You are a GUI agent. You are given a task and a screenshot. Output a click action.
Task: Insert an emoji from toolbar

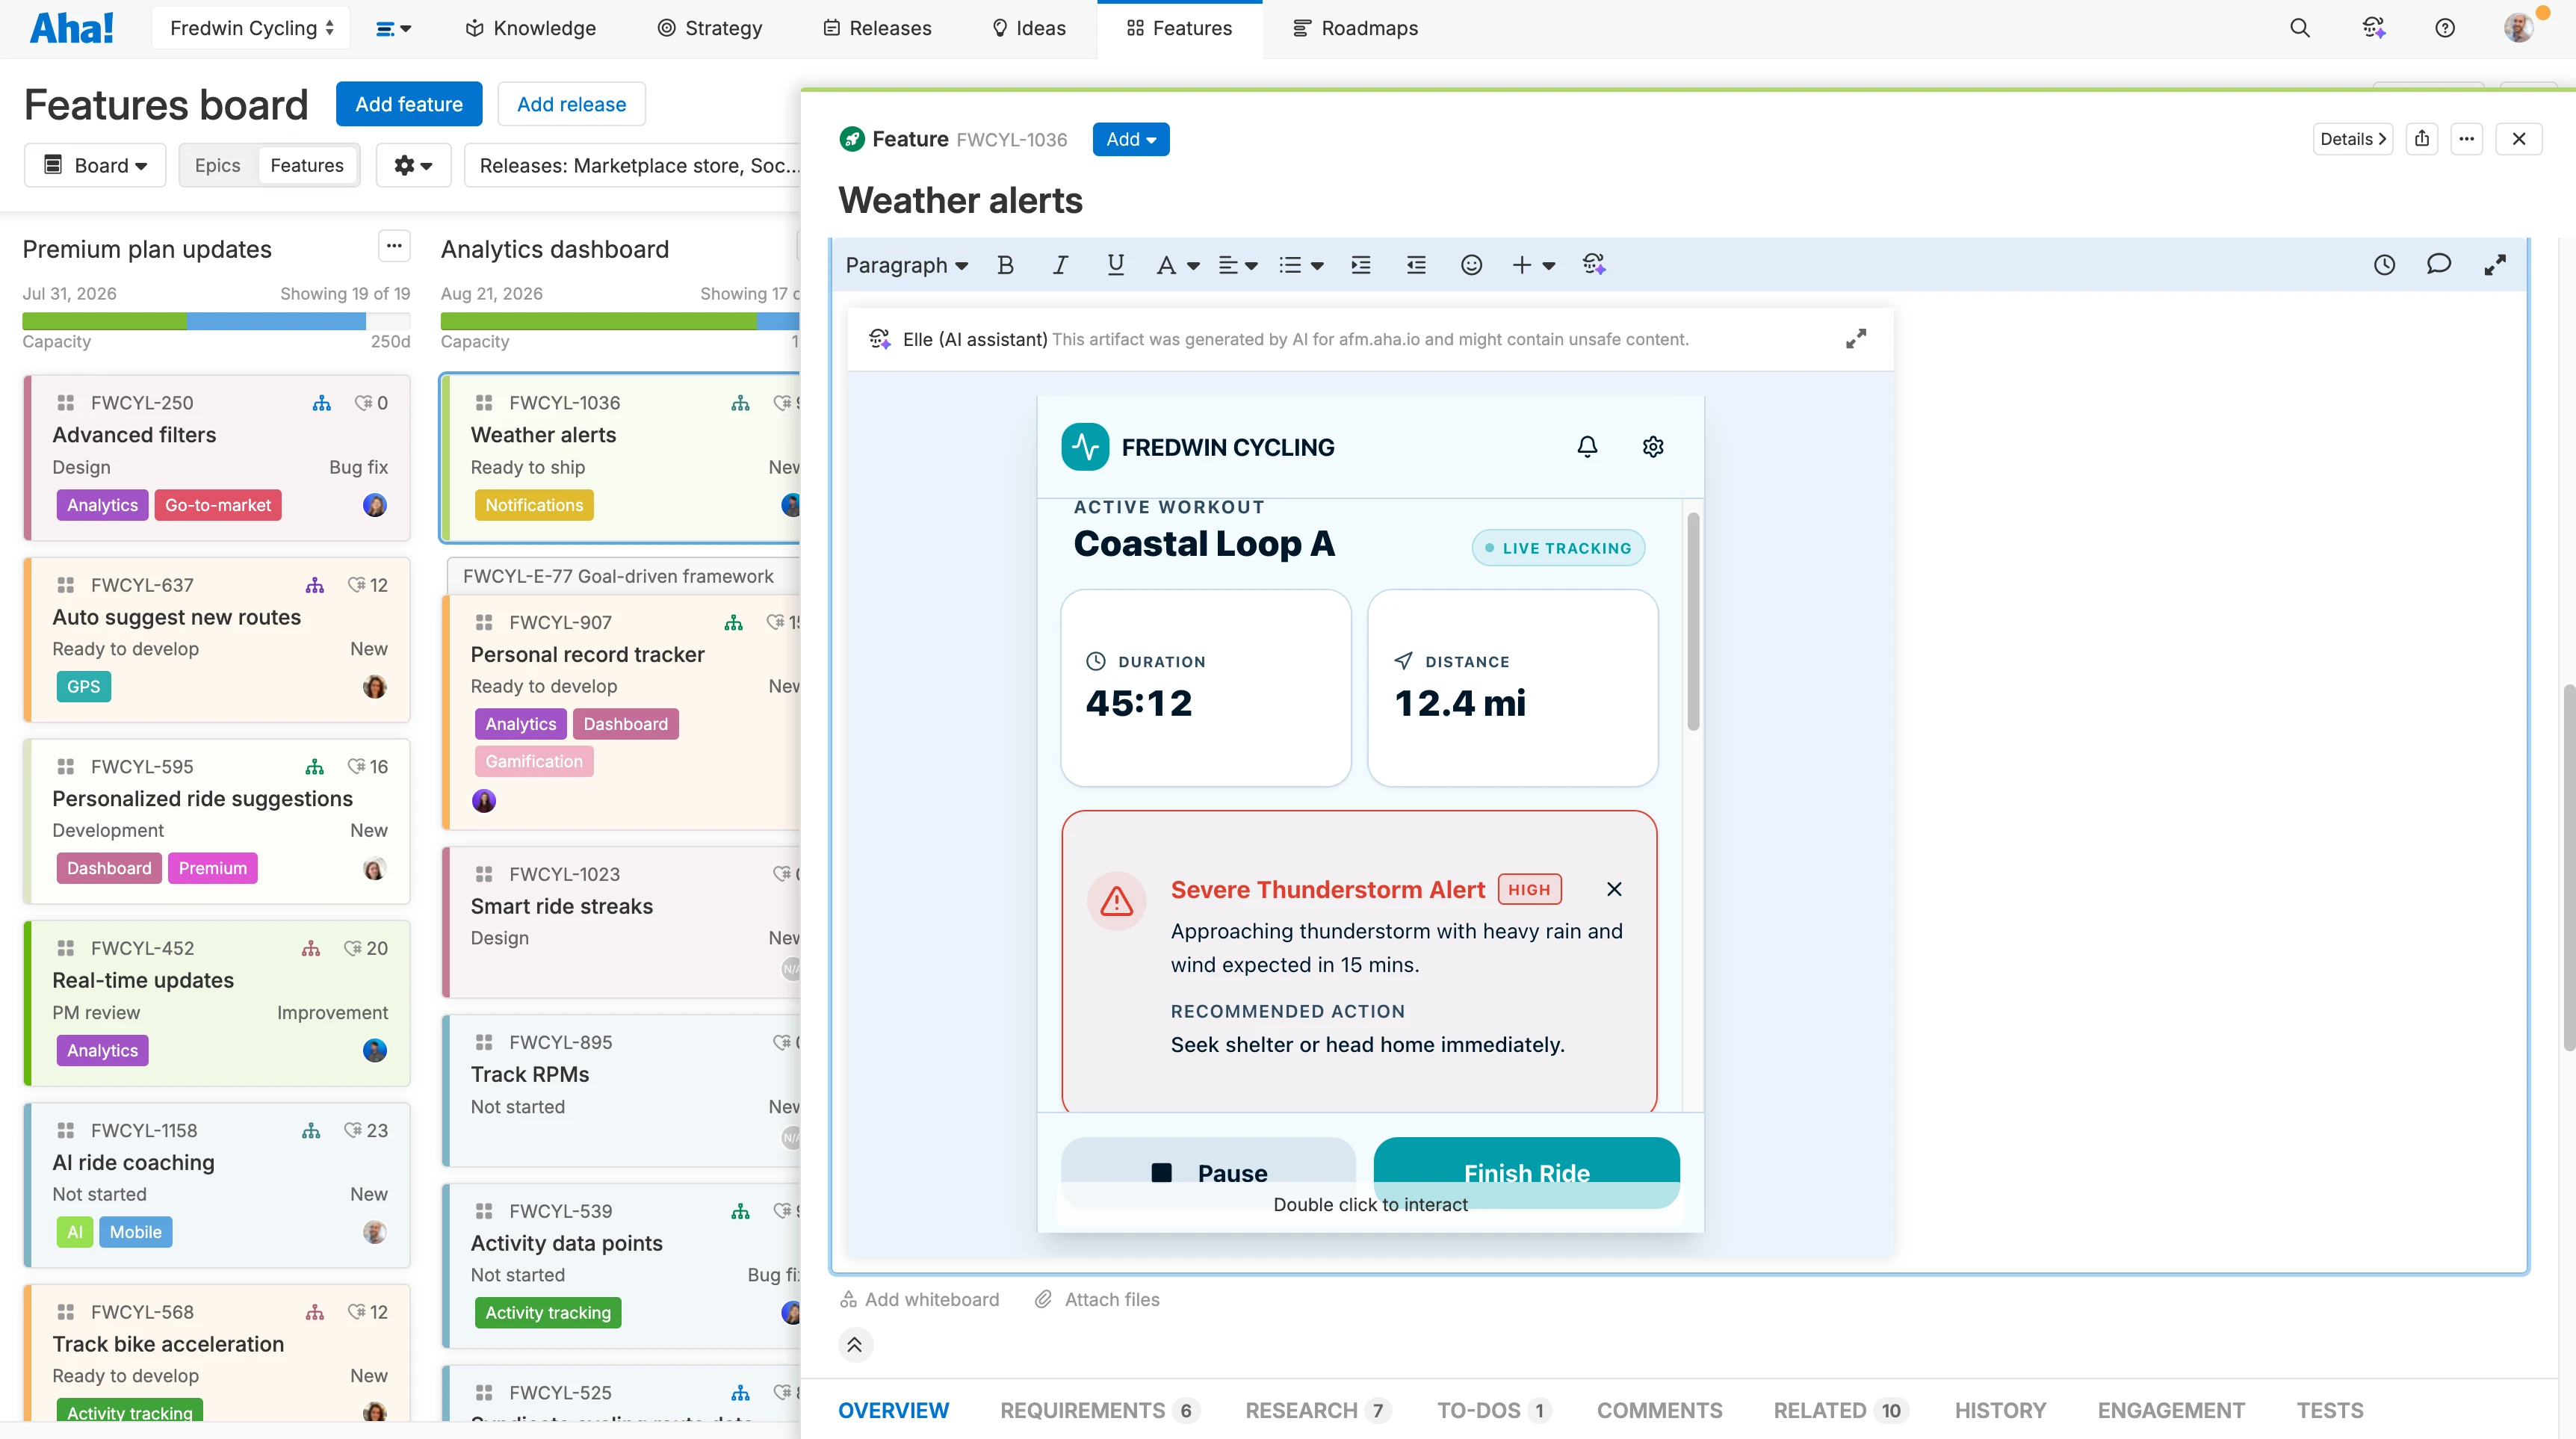coord(1471,265)
